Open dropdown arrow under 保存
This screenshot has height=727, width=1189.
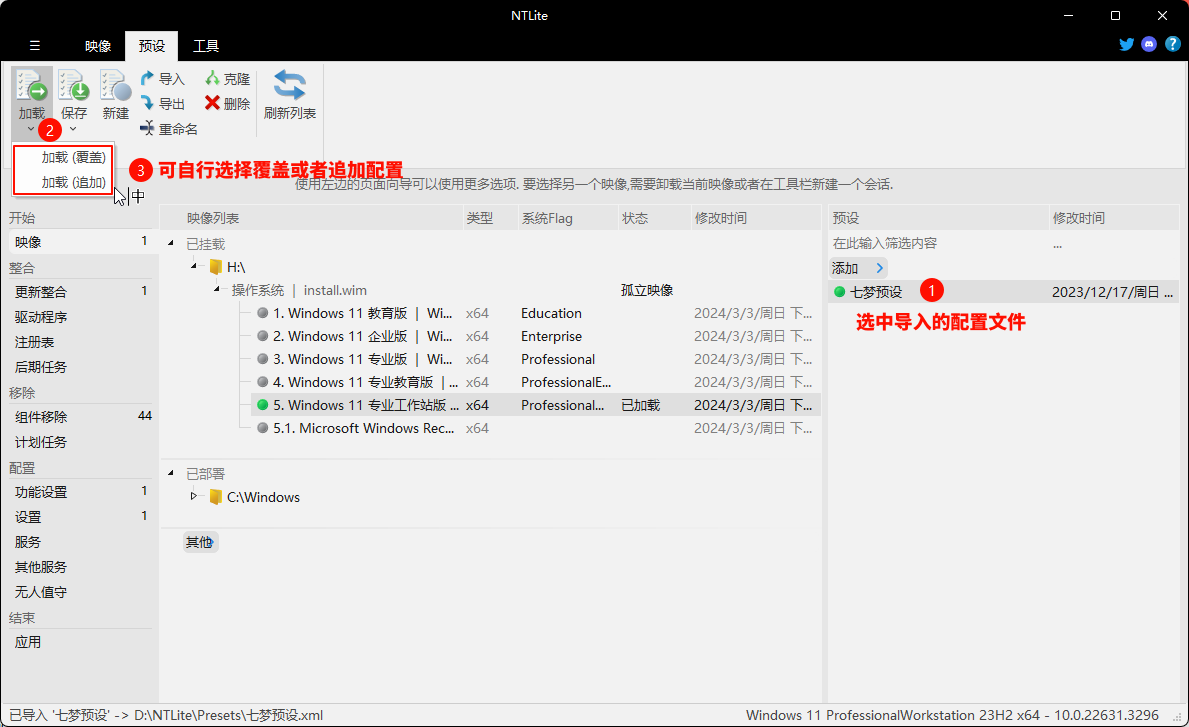(74, 129)
